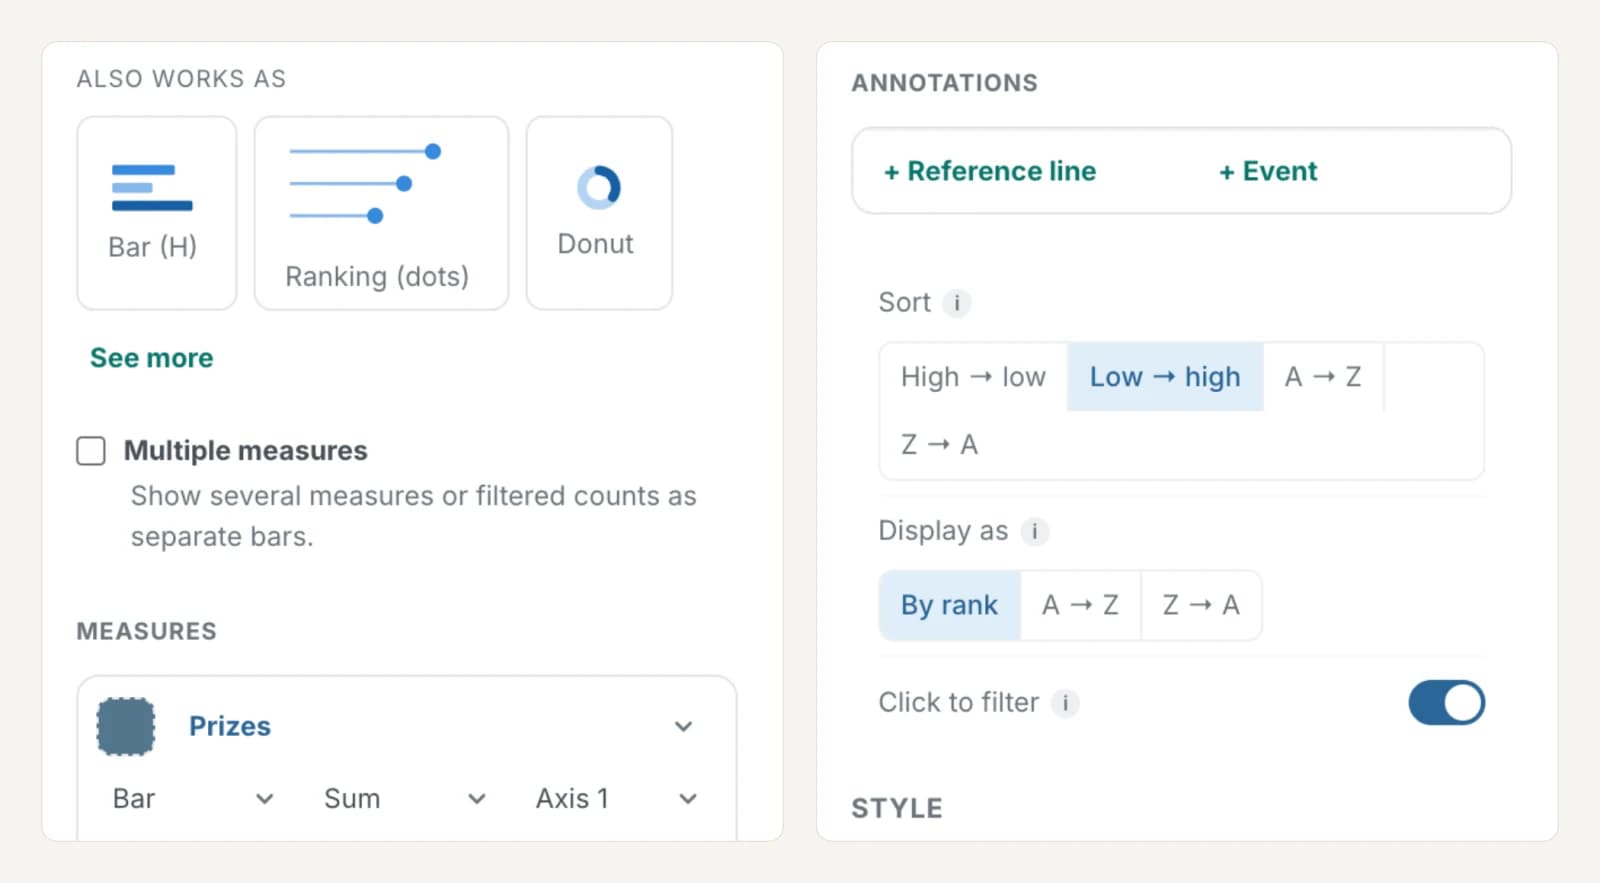Set Display as to By rank

click(949, 605)
